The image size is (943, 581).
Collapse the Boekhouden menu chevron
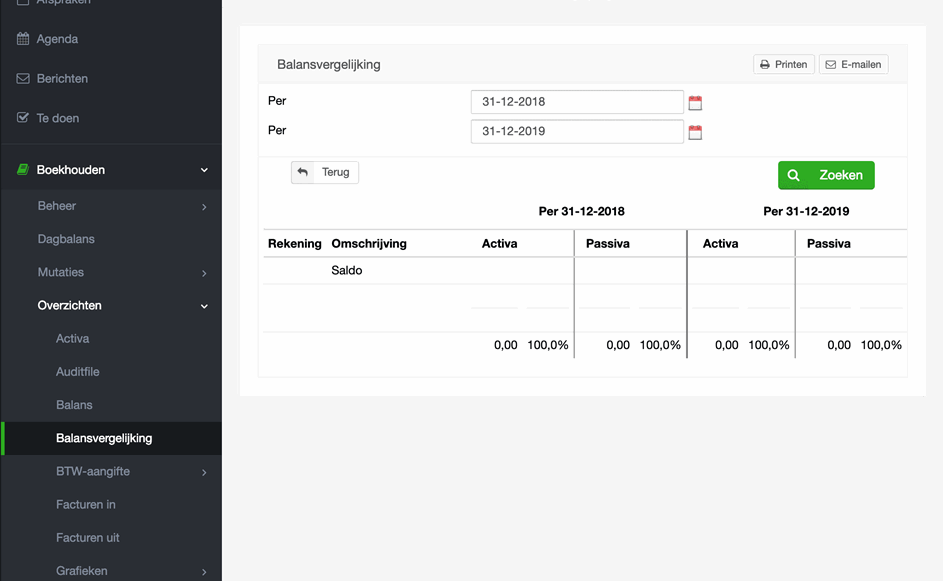pyautogui.click(x=204, y=170)
